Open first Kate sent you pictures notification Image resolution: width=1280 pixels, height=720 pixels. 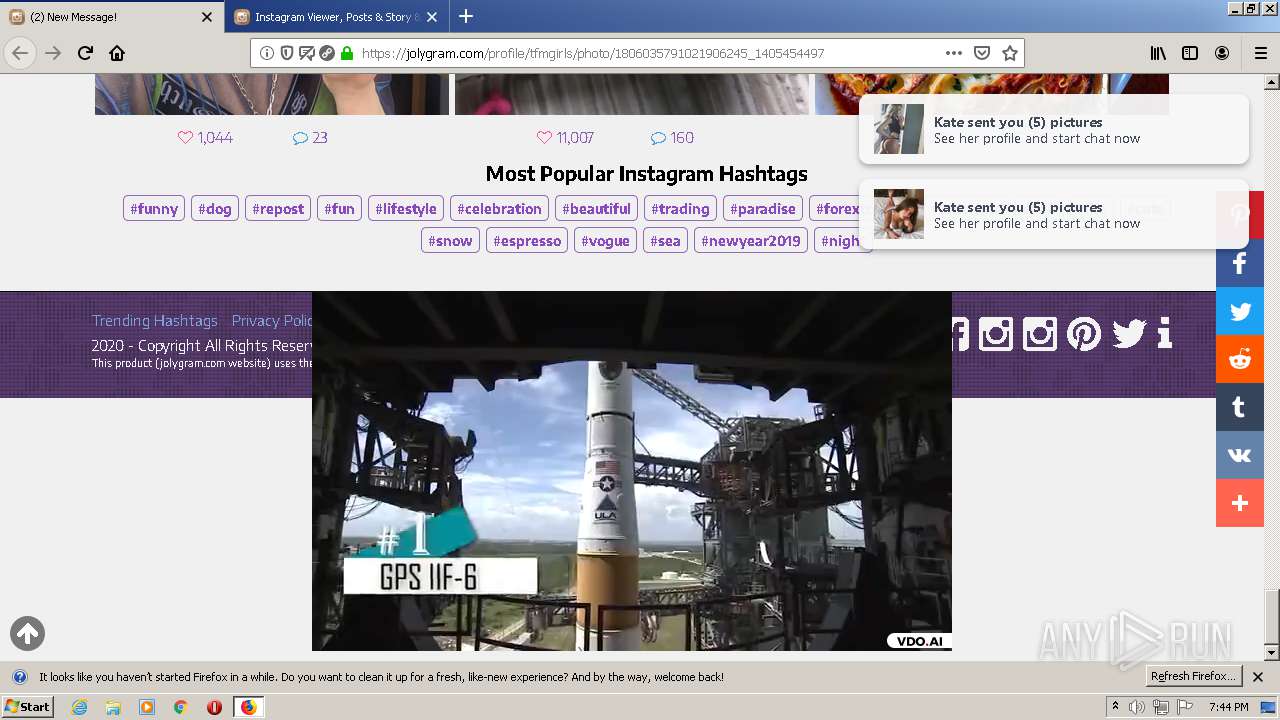[x=1053, y=129]
